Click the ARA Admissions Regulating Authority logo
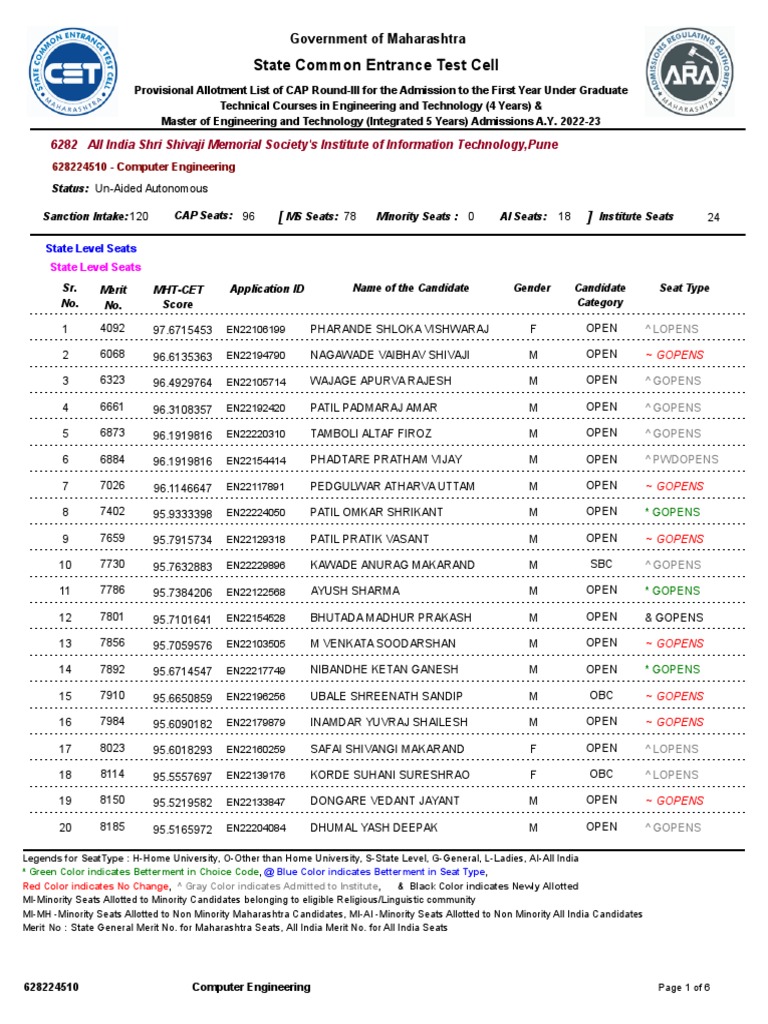Viewport: 768px width, 1024px height. (x=689, y=71)
